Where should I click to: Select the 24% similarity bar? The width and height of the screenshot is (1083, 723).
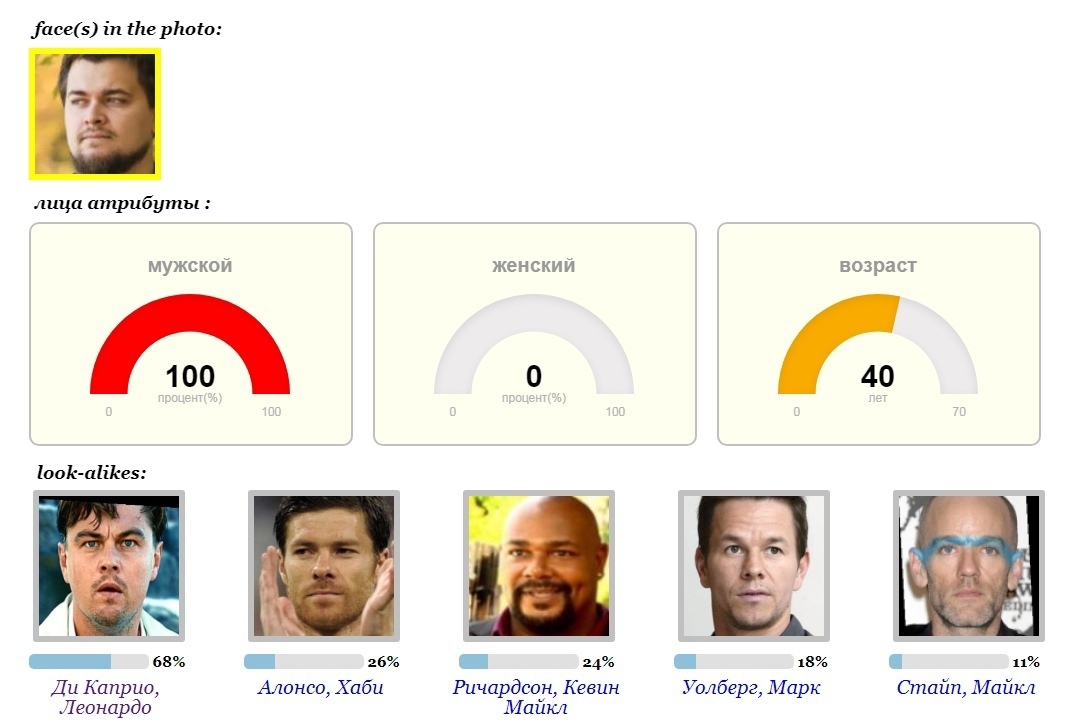point(518,661)
